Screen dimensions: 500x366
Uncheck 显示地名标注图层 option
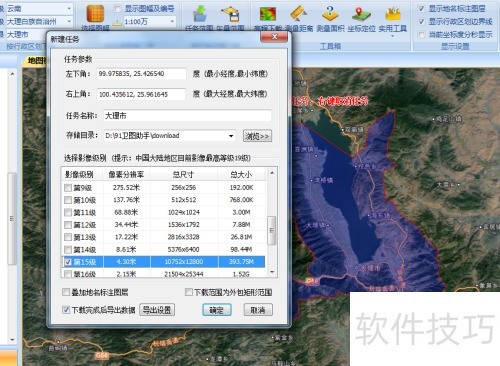click(x=421, y=9)
